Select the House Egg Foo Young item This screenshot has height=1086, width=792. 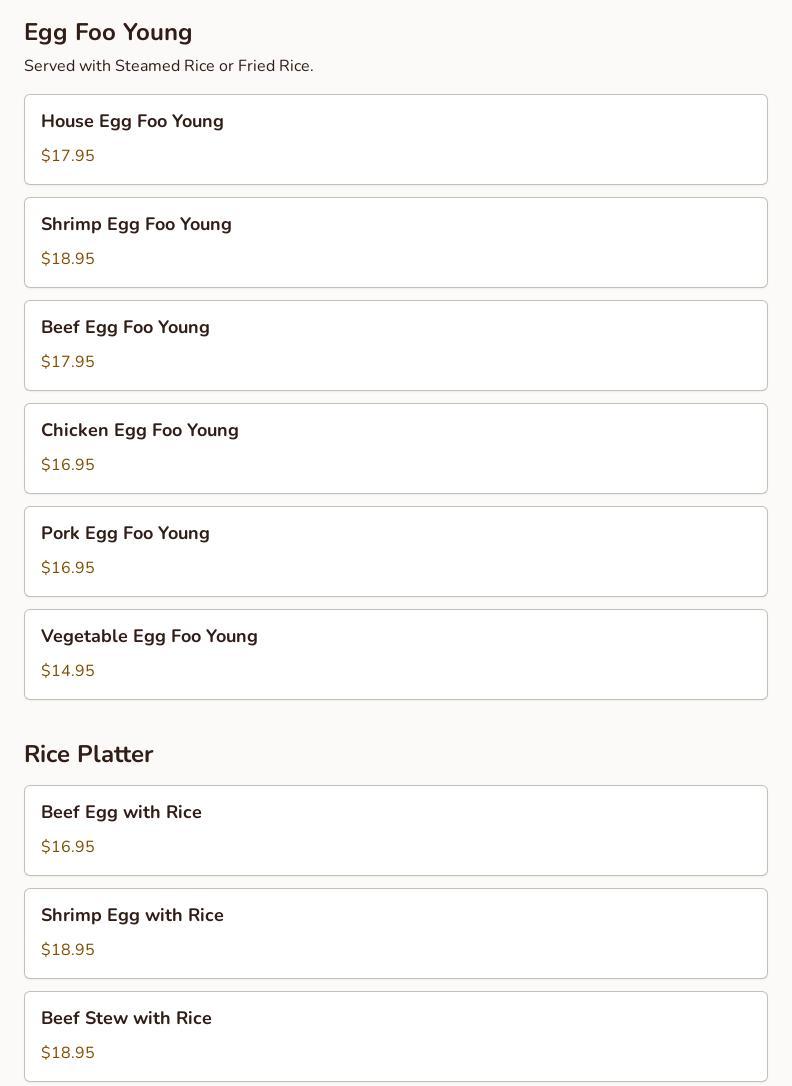pyautogui.click(x=395, y=139)
